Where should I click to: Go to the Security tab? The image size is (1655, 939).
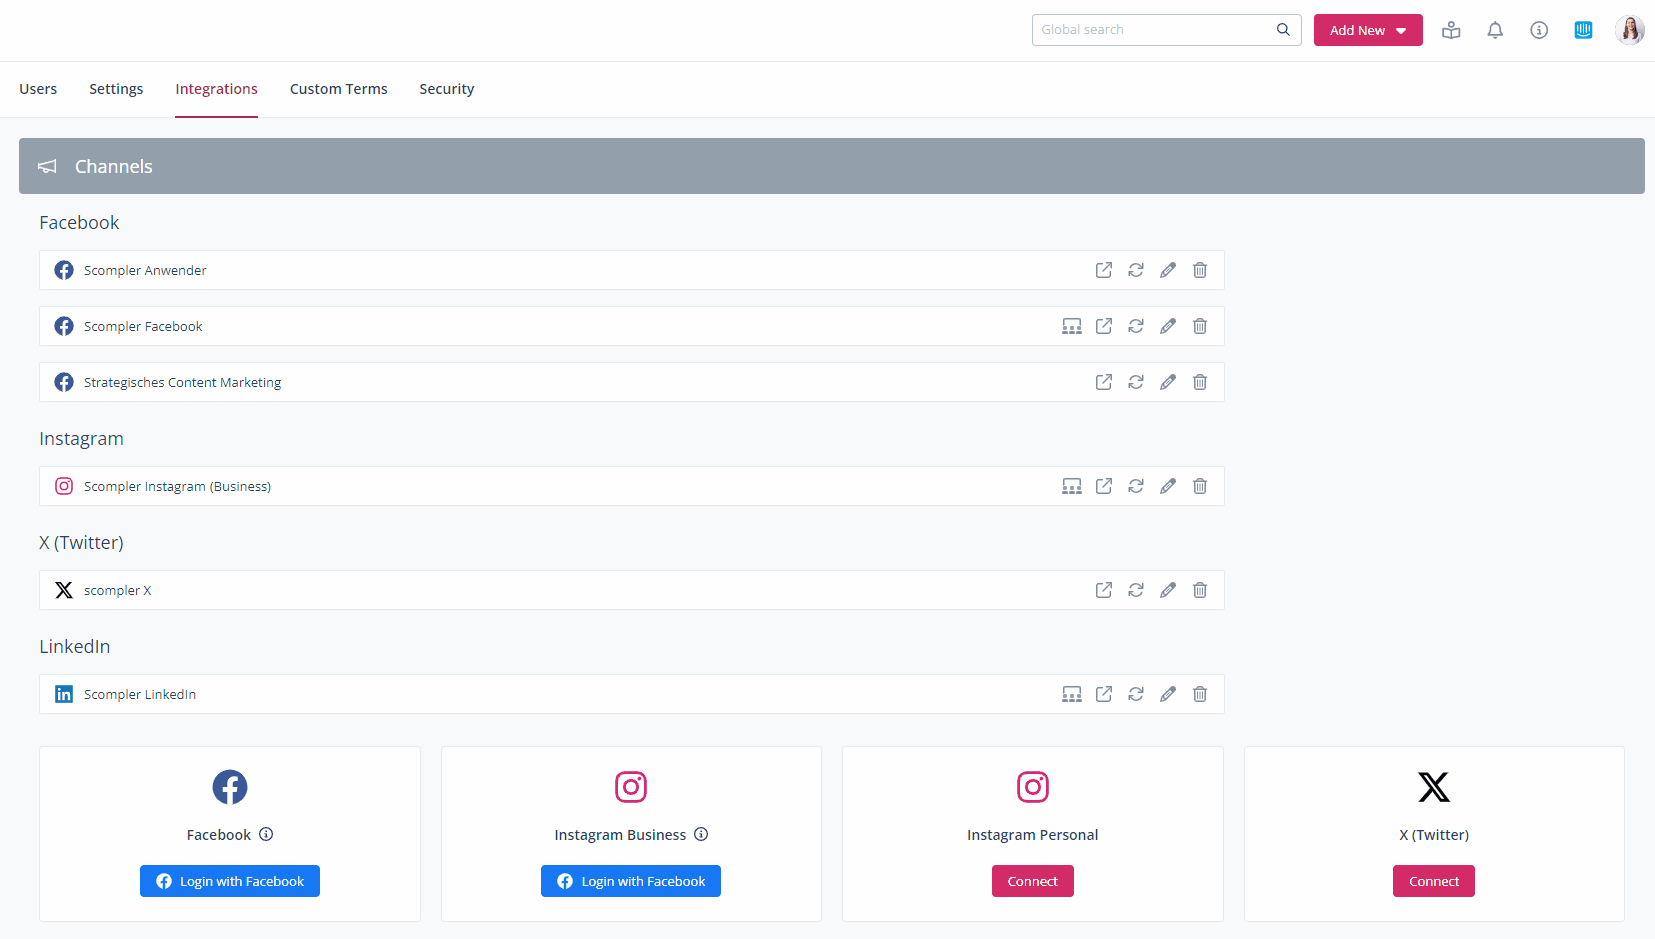446,89
